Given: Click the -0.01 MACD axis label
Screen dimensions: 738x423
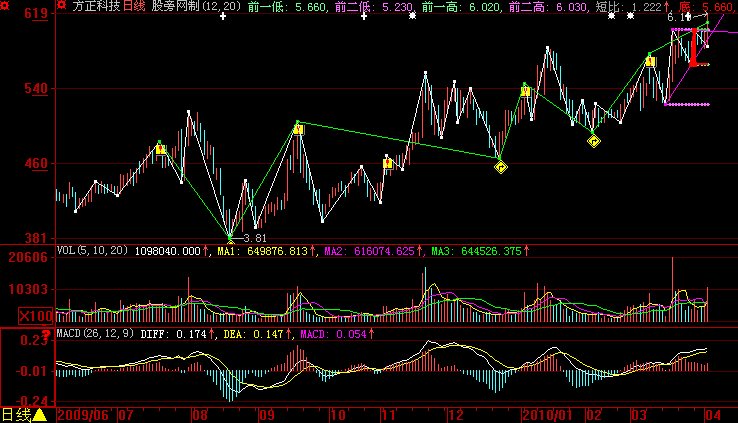Looking at the screenshot, I should 32,371.
